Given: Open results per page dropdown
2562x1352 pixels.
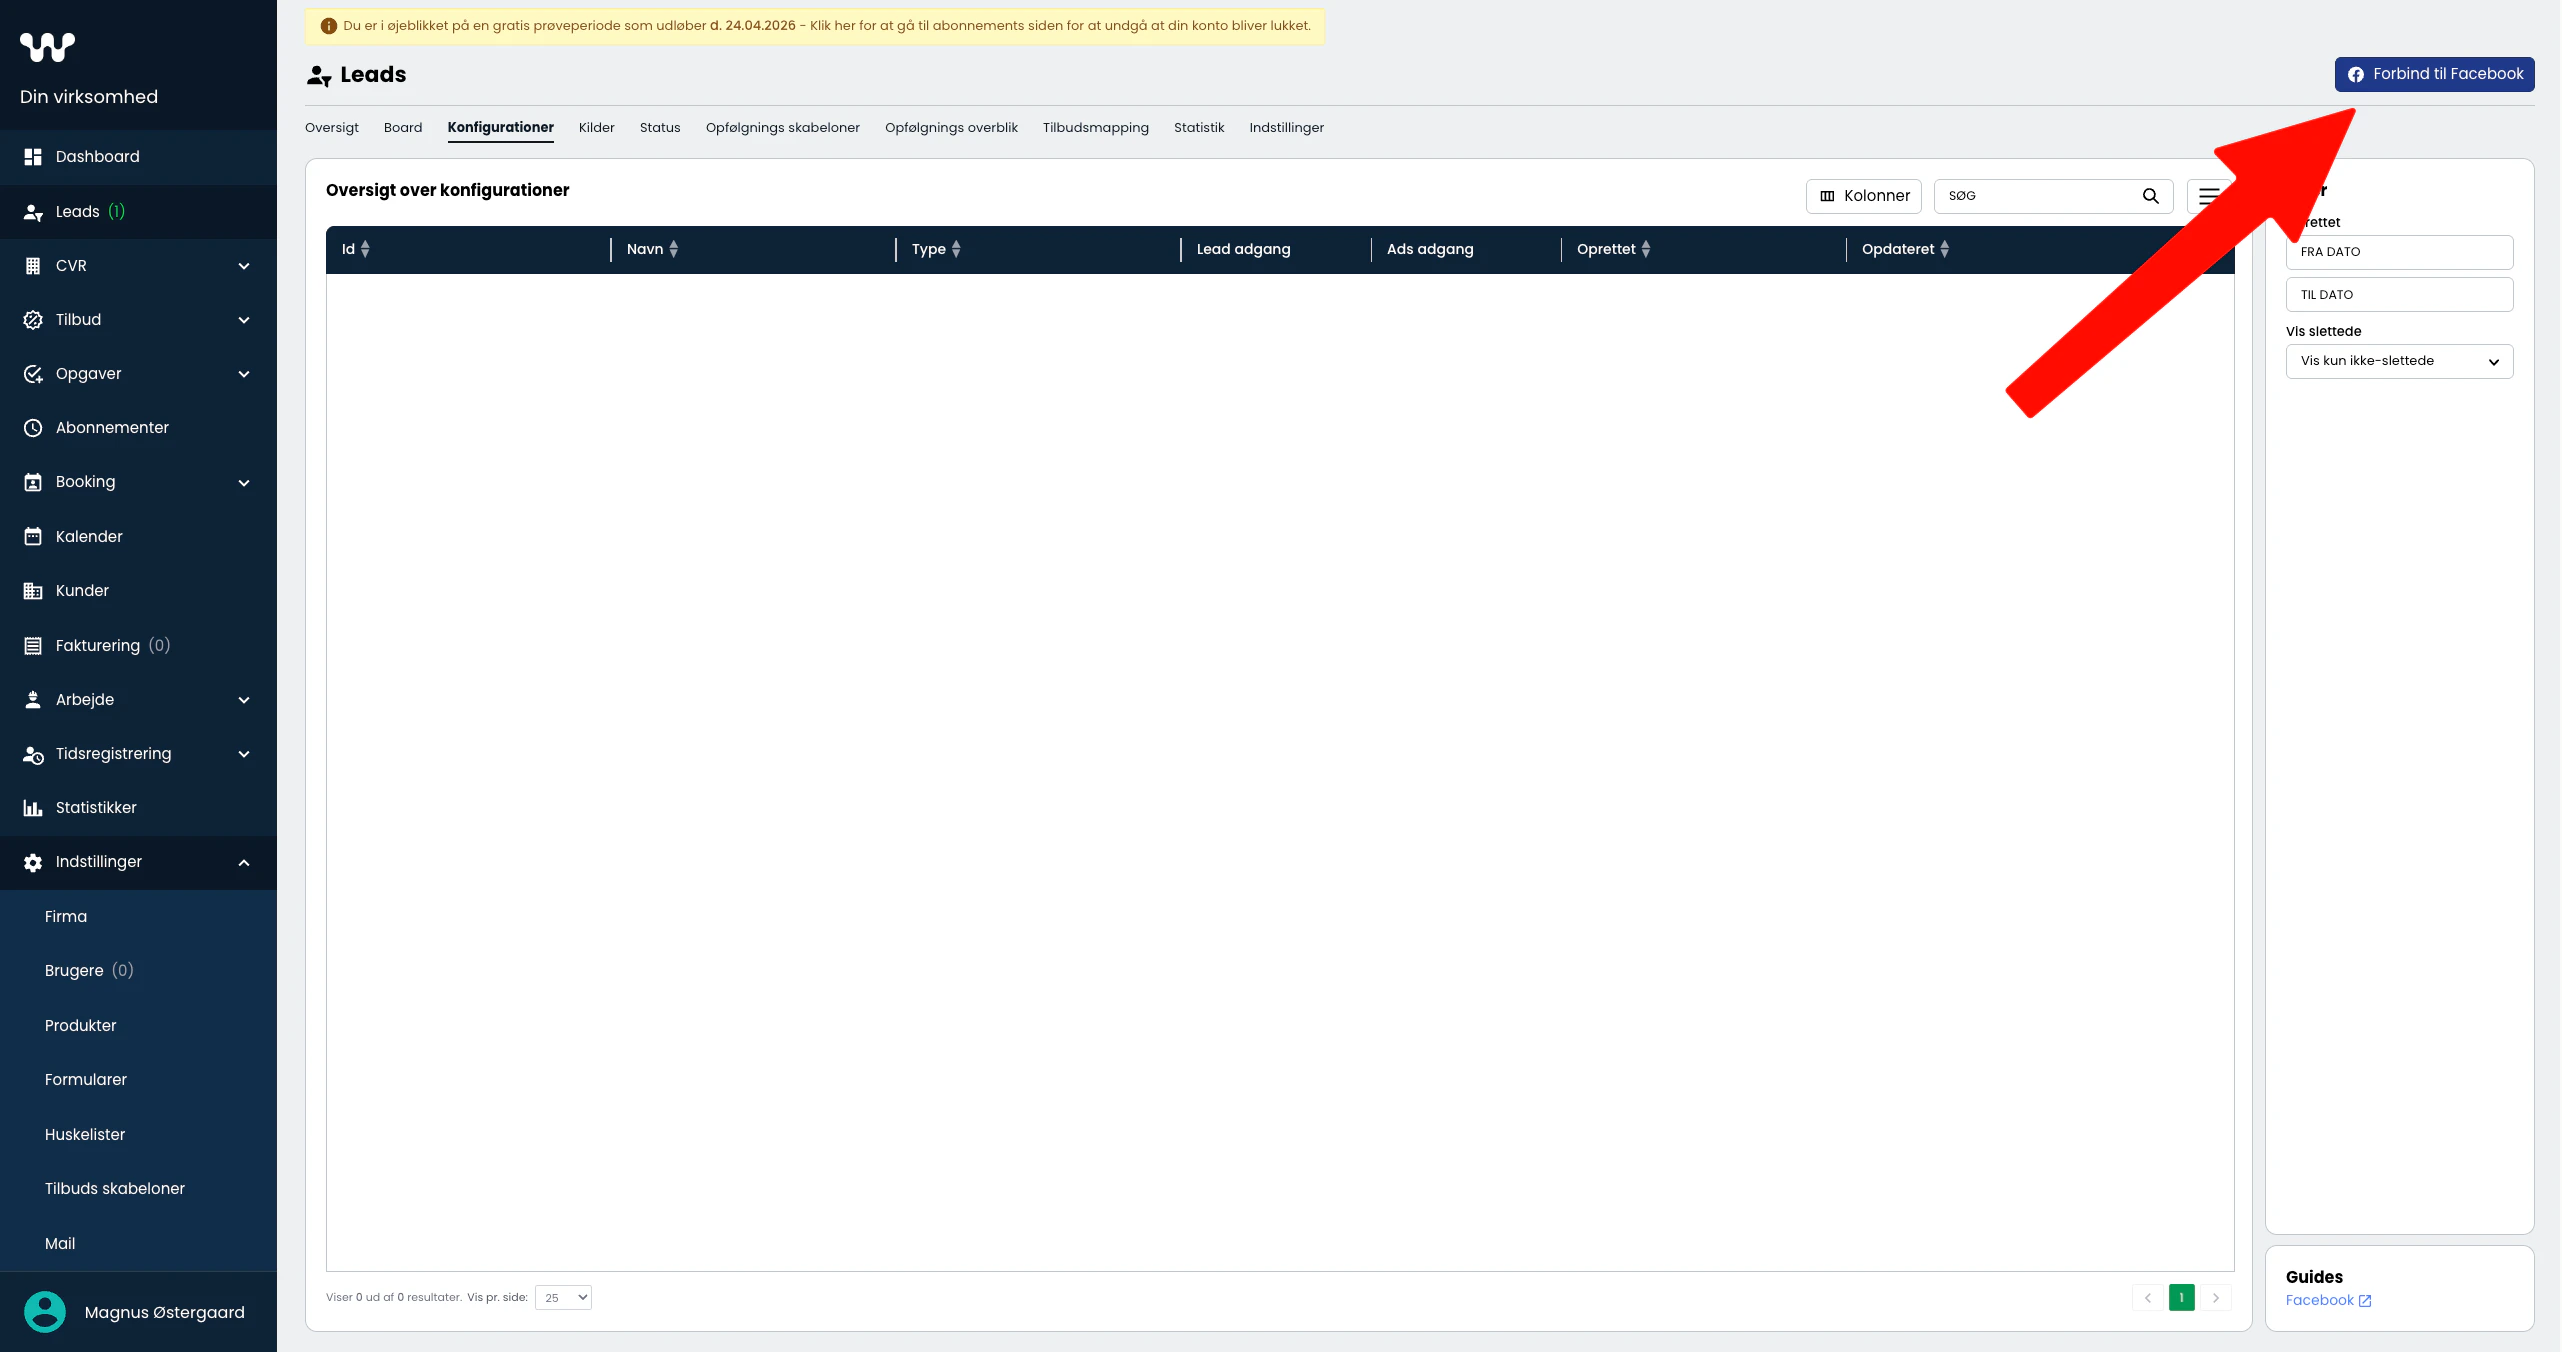Looking at the screenshot, I should [x=564, y=1298].
